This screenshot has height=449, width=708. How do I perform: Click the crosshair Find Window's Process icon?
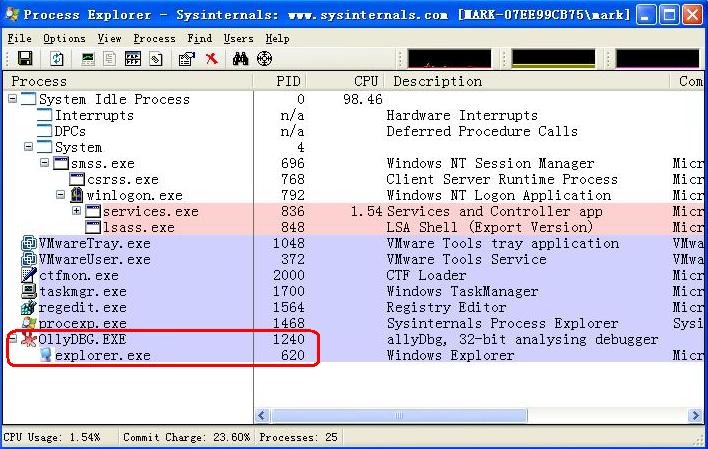click(265, 59)
